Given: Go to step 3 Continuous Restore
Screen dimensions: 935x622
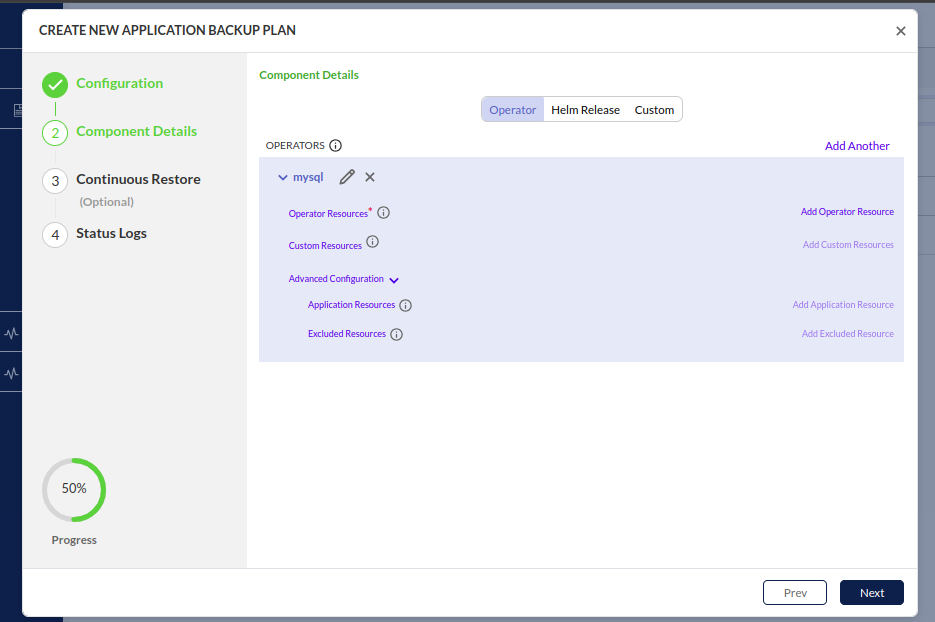Looking at the screenshot, I should (138, 180).
